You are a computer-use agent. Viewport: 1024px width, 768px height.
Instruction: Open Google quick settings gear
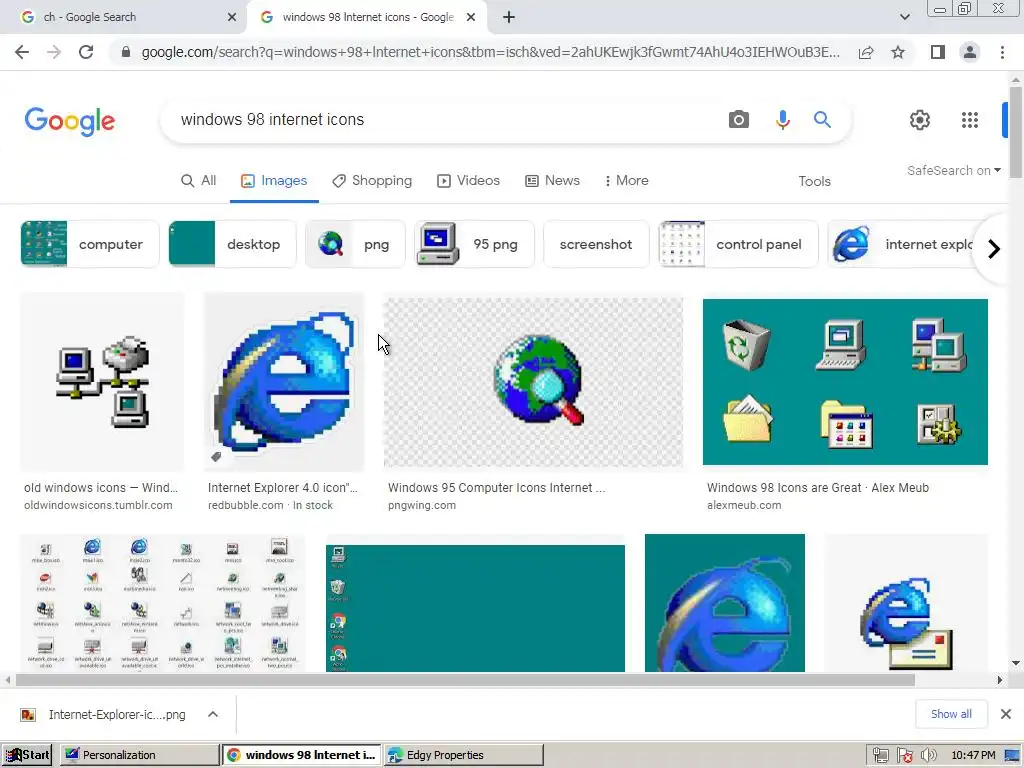pyautogui.click(x=920, y=120)
